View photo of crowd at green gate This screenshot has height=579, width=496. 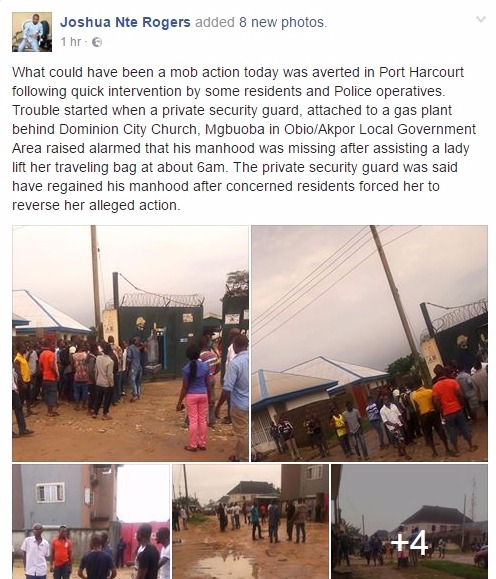point(130,343)
